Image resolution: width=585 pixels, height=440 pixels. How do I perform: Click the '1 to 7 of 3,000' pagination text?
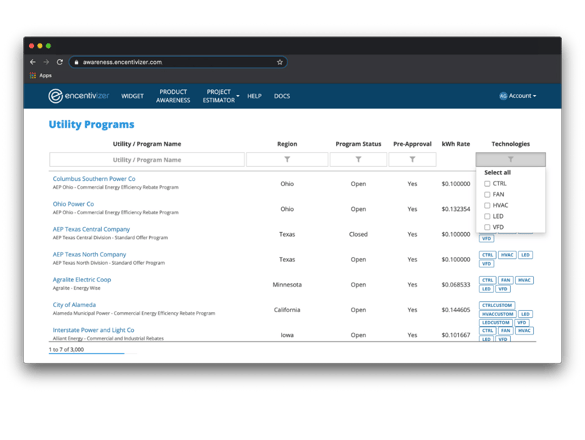[x=66, y=350]
